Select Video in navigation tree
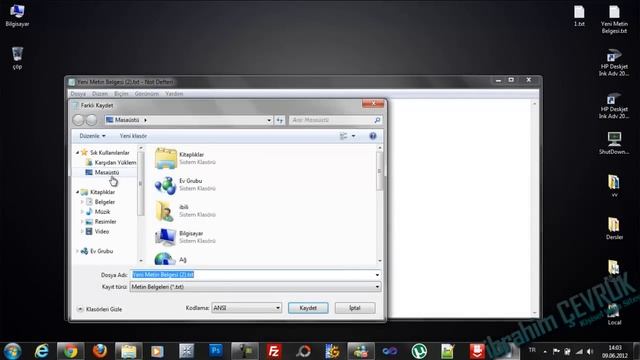Image resolution: width=640 pixels, height=360 pixels. (97, 231)
